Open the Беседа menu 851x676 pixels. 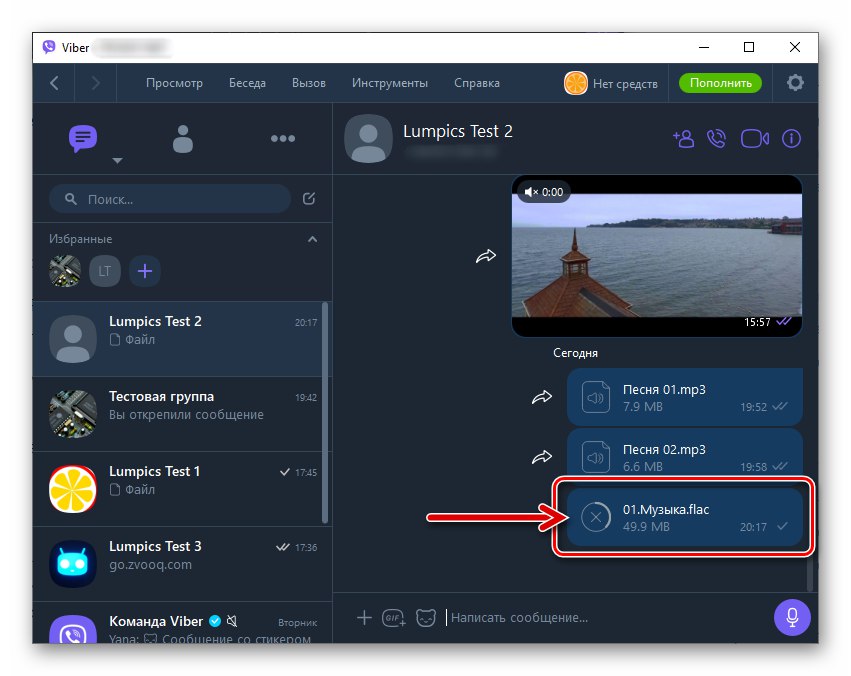pyautogui.click(x=247, y=83)
